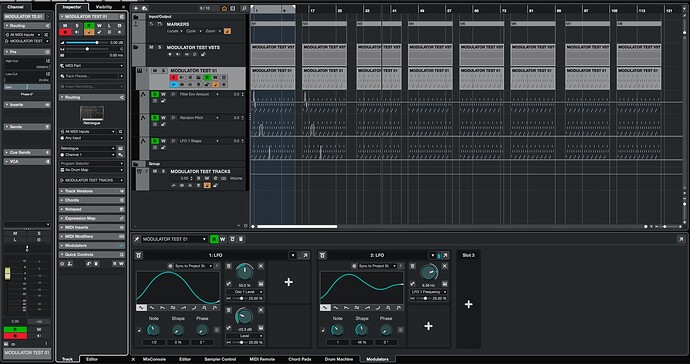This screenshot has height=364, width=690.
Task: Add a modulator to Slot 3
Action: click(x=468, y=304)
